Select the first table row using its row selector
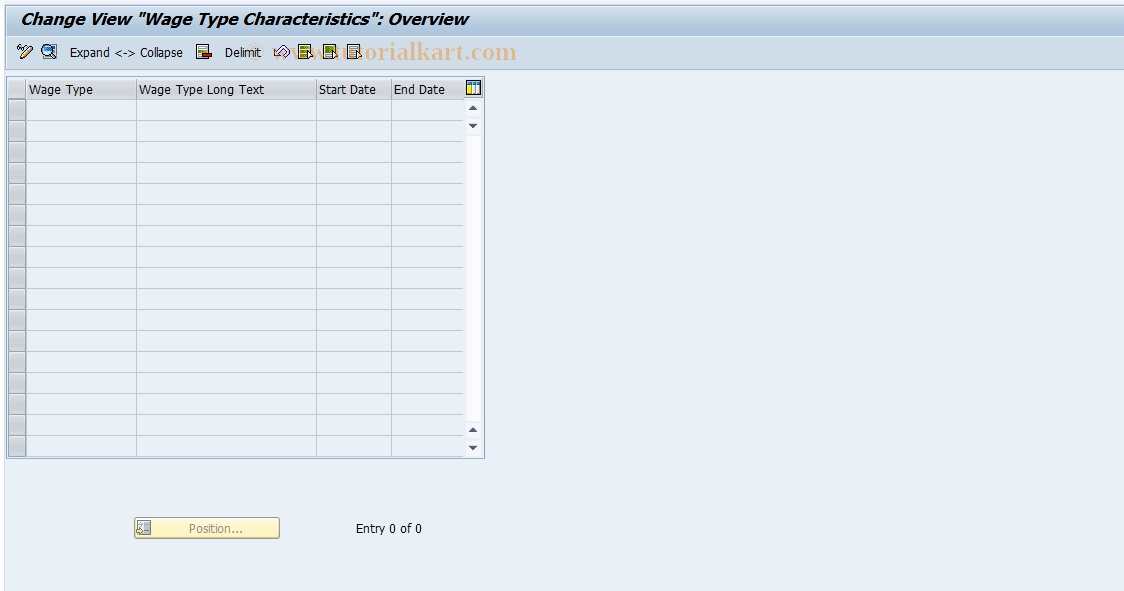Screen dimensions: 1124x591 (16, 110)
